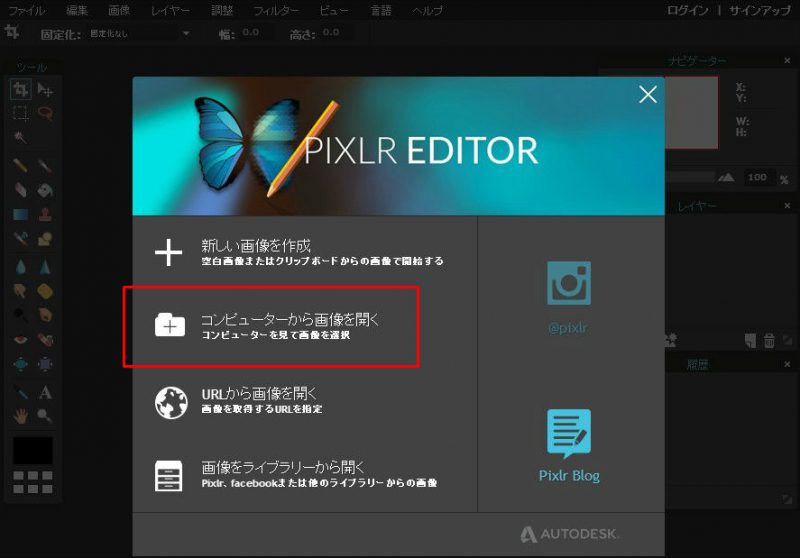Select the Dodge tool
Screen dimensions: 800x558
[20, 315]
